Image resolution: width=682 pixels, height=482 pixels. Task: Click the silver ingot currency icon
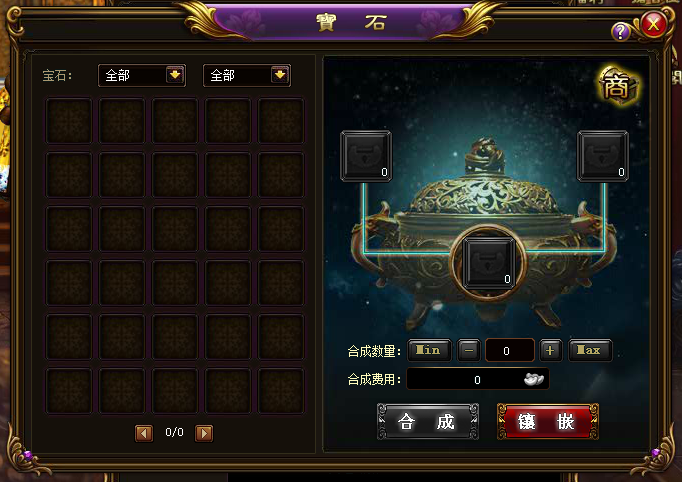coord(534,379)
